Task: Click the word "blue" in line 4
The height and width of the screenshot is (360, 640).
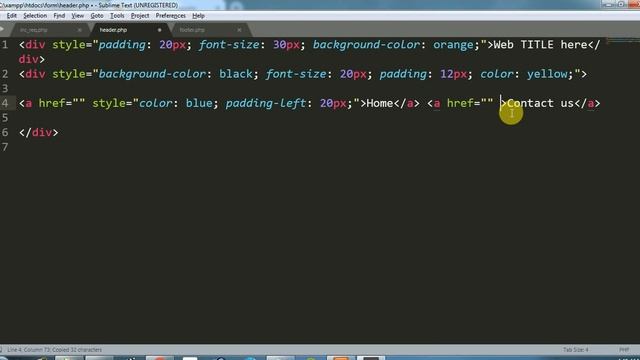Action: pos(199,103)
